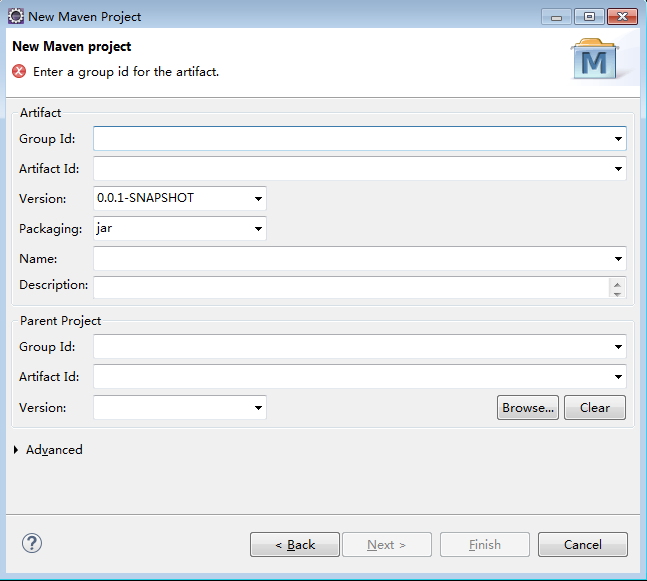Click the Cancel button

[583, 545]
